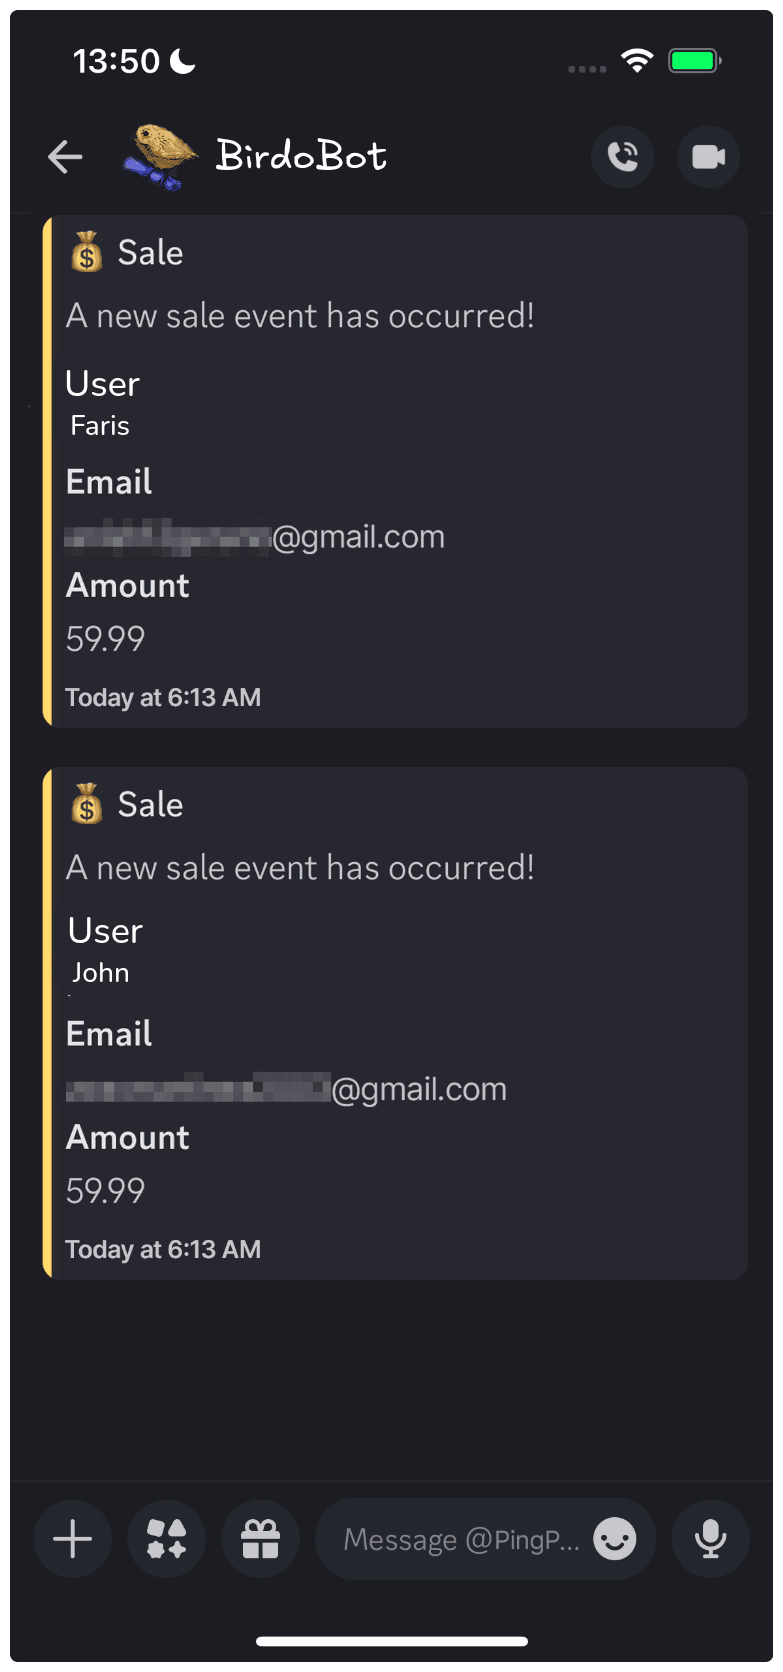Tap the plus attachment button
Viewport: 783px width, 1672px height.
pos(72,1539)
